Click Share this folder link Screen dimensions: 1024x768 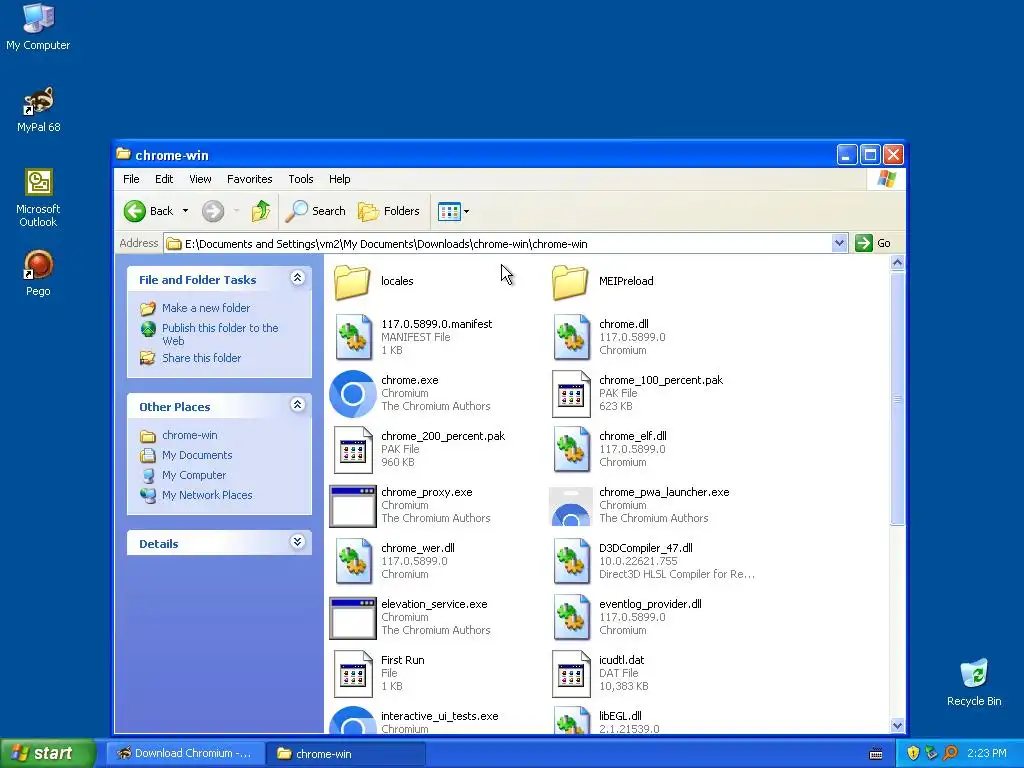coord(201,358)
